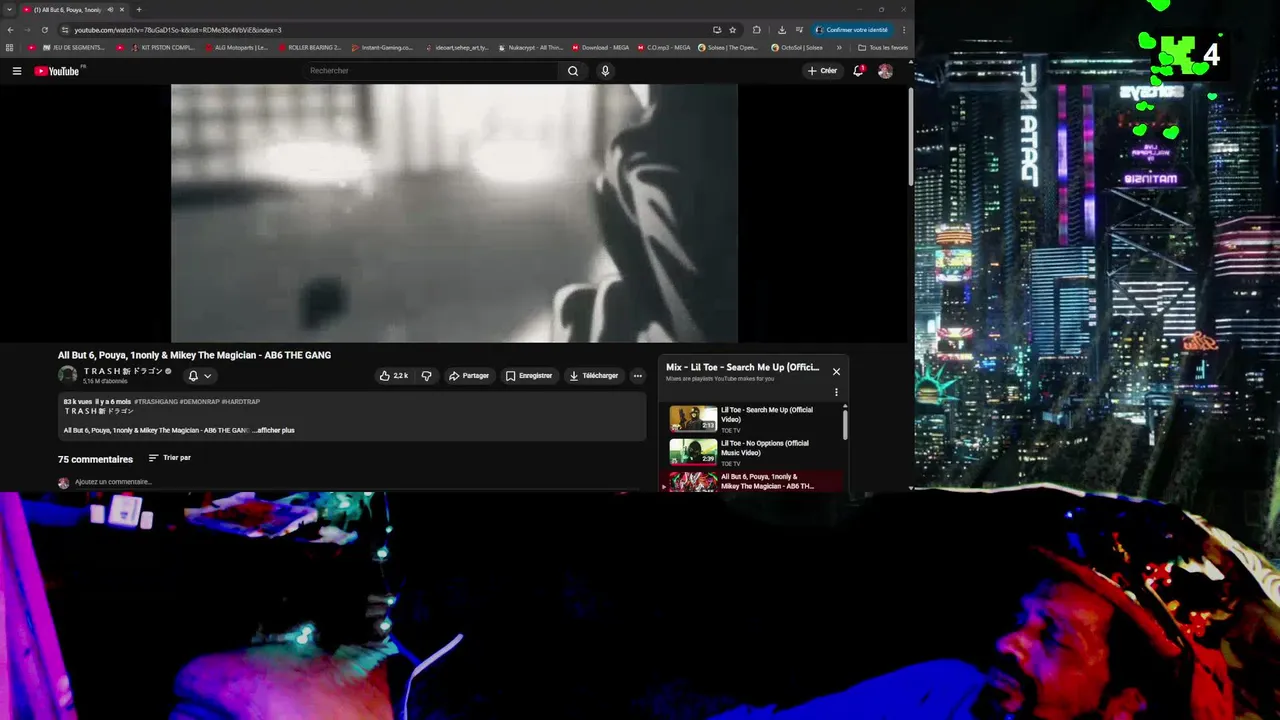Show more bookmarks with chevron

839,47
